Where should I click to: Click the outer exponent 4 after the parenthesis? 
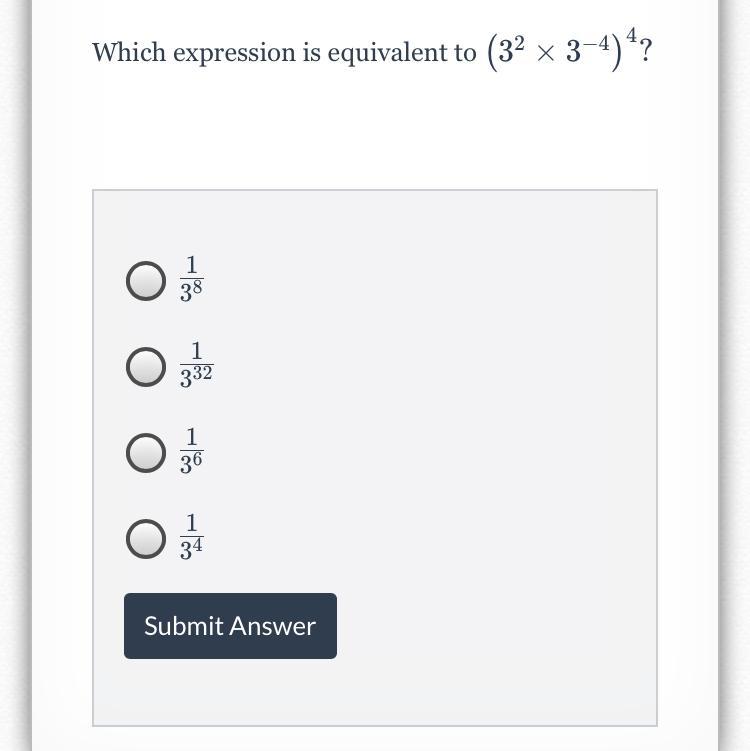pyautogui.click(x=631, y=35)
